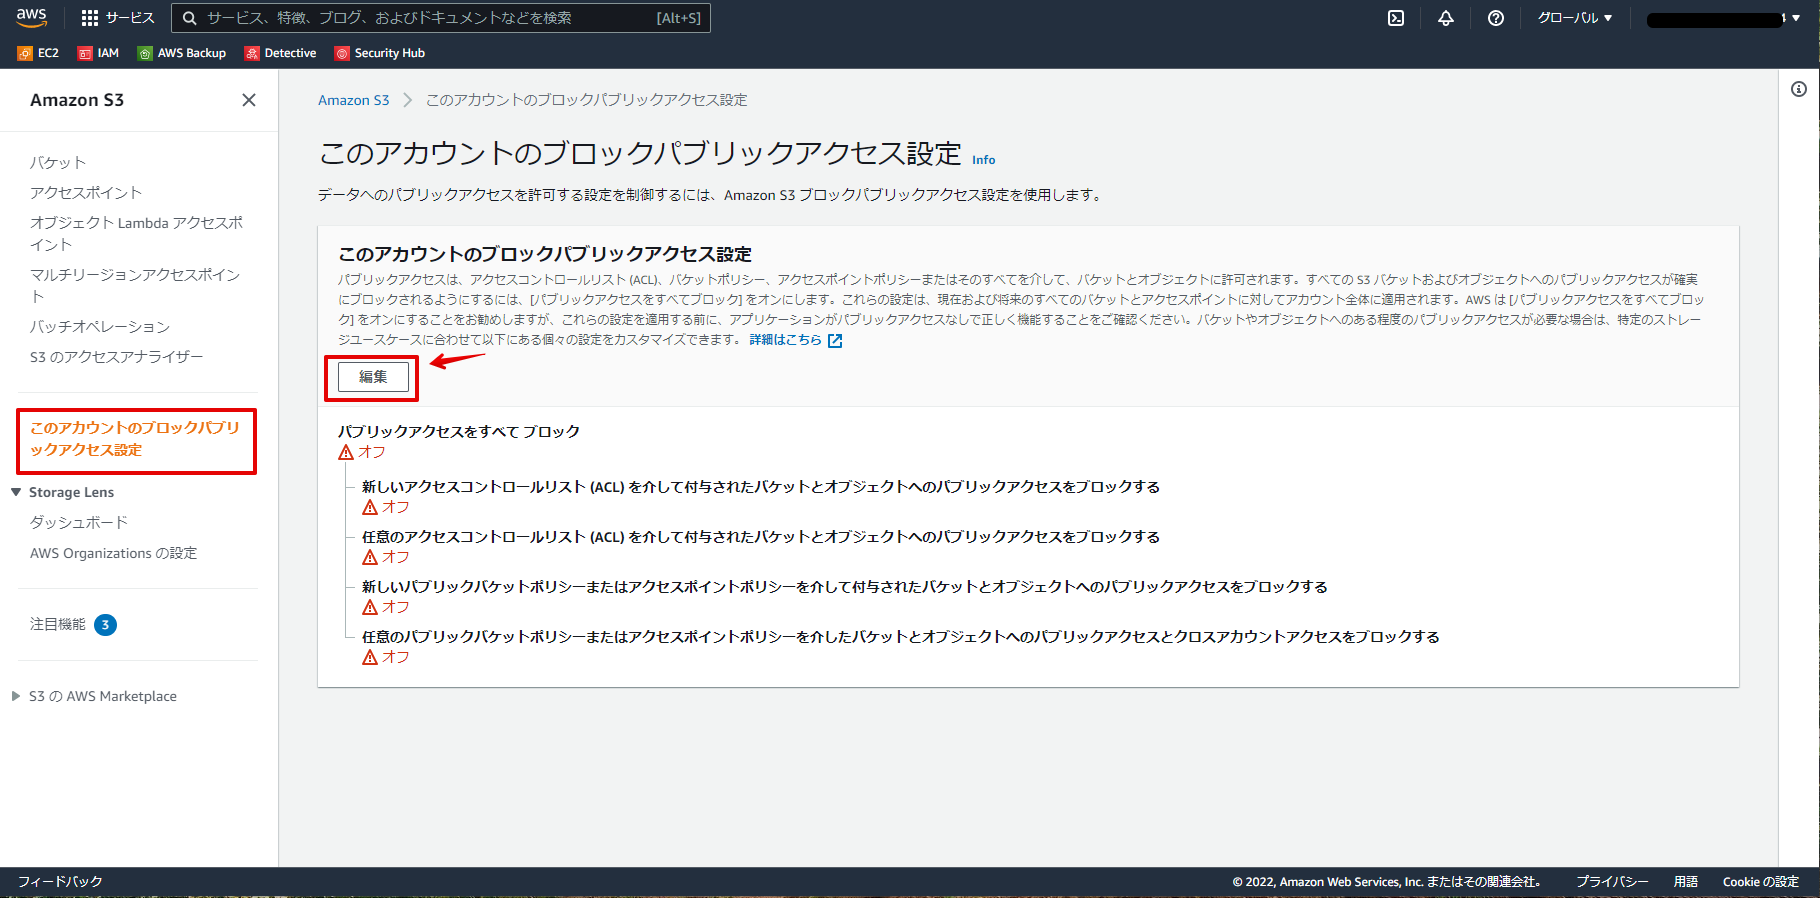The width and height of the screenshot is (1820, 898).
Task: Open the CloudShell terminal icon
Action: click(1396, 18)
